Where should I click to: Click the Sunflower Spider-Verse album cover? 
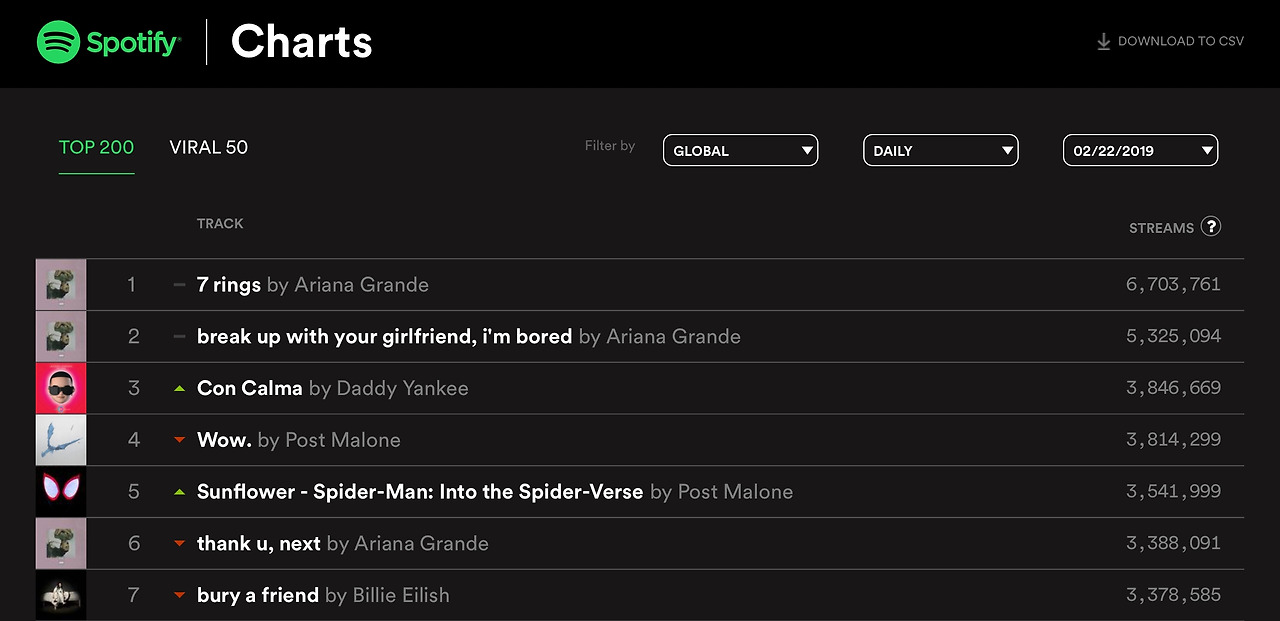click(x=61, y=492)
